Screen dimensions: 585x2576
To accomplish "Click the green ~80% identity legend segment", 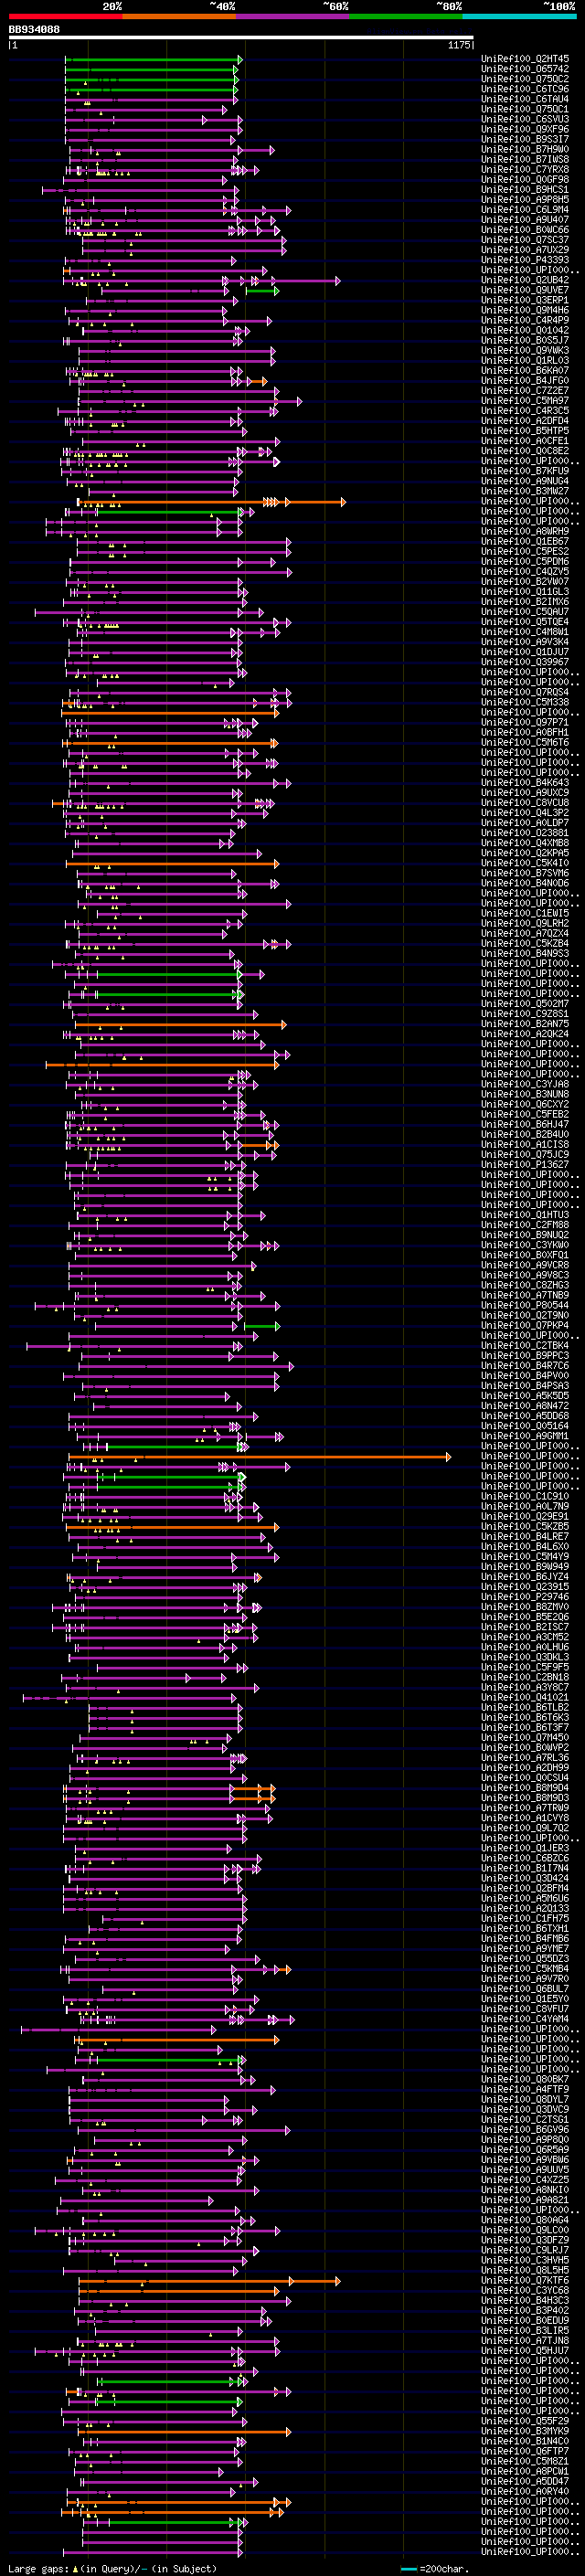I will tap(406, 16).
